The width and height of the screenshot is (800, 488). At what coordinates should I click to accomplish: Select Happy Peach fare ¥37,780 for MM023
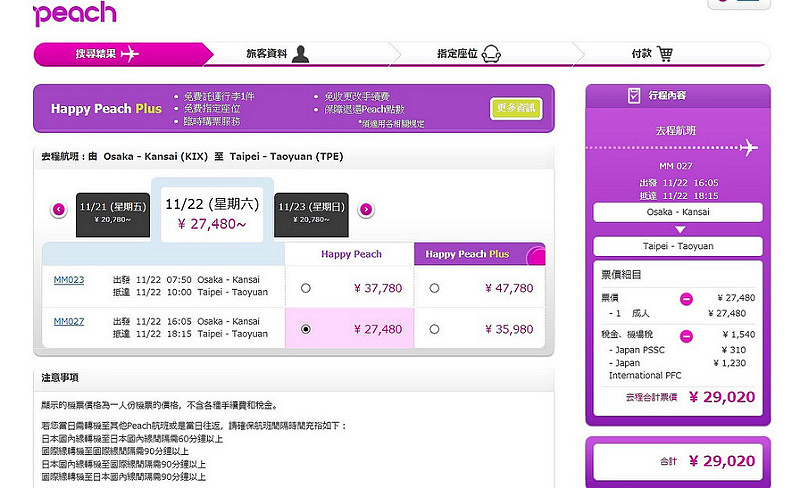(x=306, y=288)
